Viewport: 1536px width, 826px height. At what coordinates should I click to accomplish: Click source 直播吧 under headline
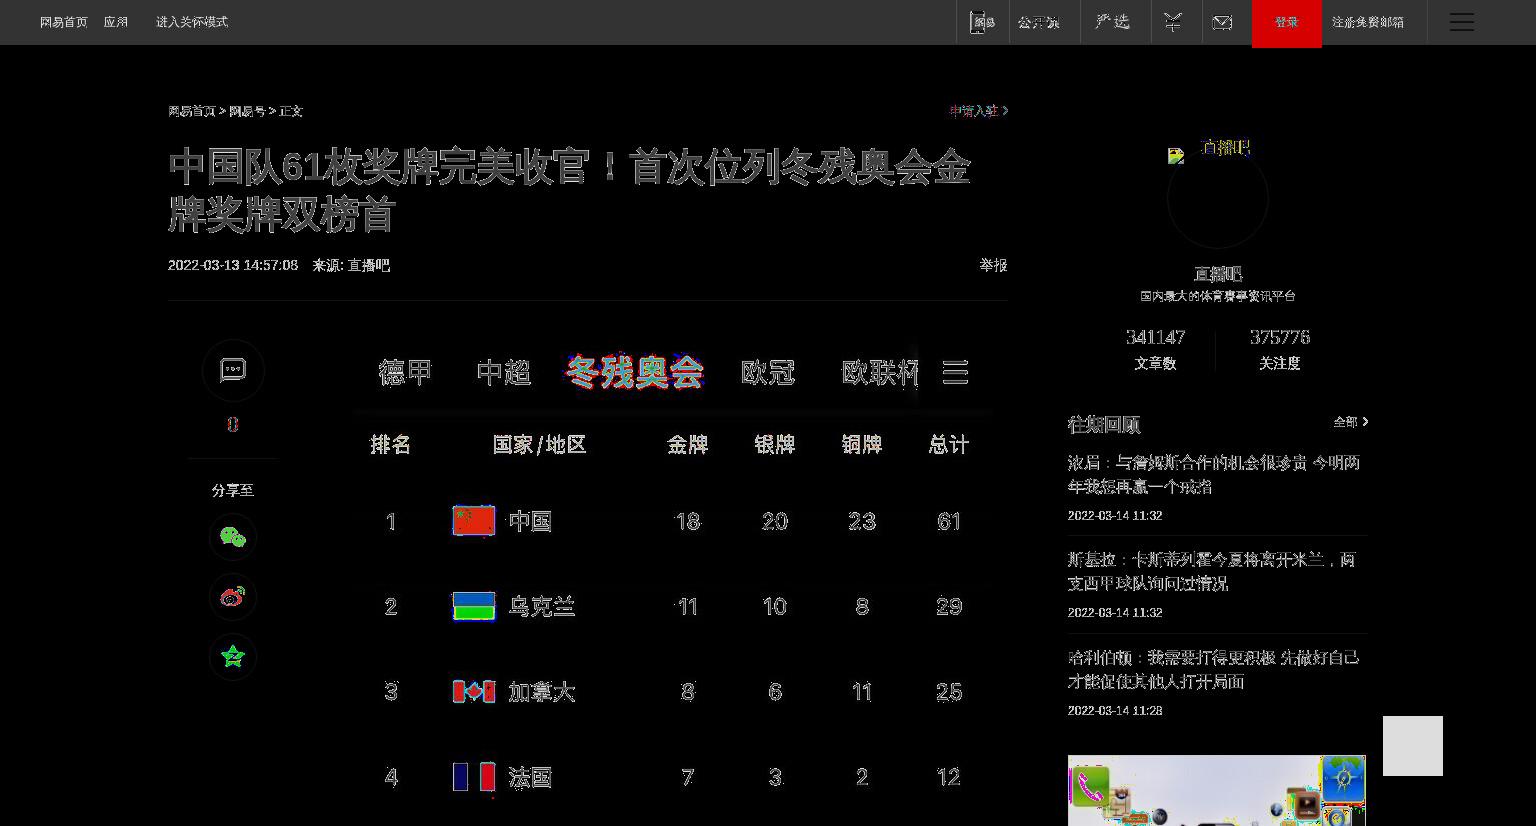point(368,265)
